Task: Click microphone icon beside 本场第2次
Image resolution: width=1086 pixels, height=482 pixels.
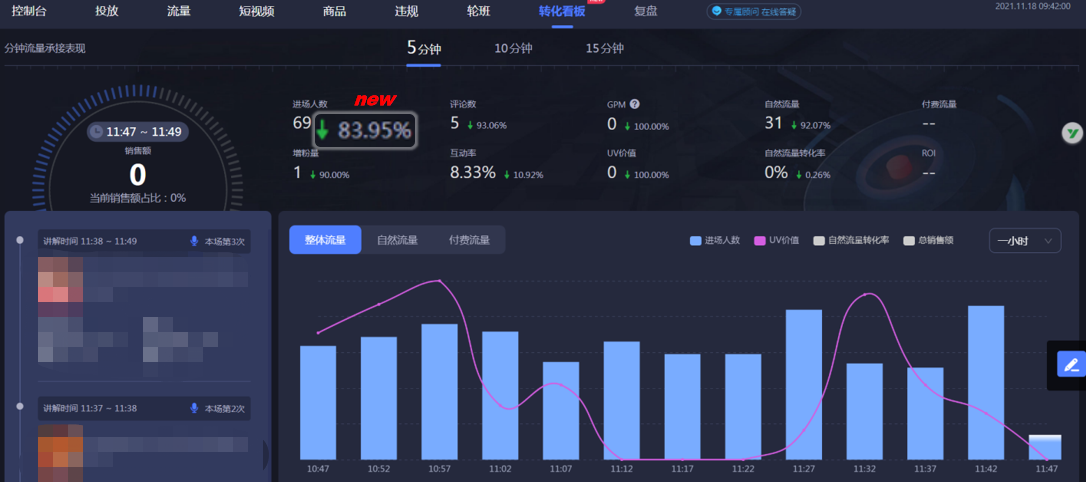Action: (194, 408)
